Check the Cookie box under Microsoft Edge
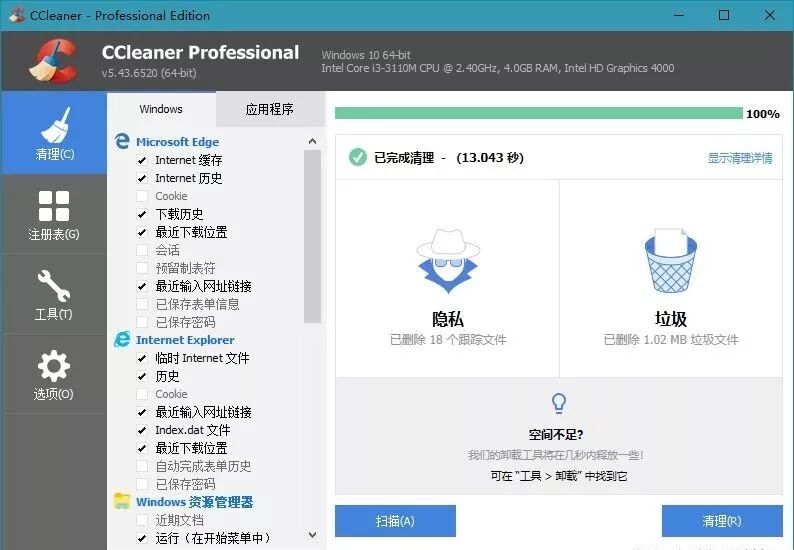 (142, 196)
